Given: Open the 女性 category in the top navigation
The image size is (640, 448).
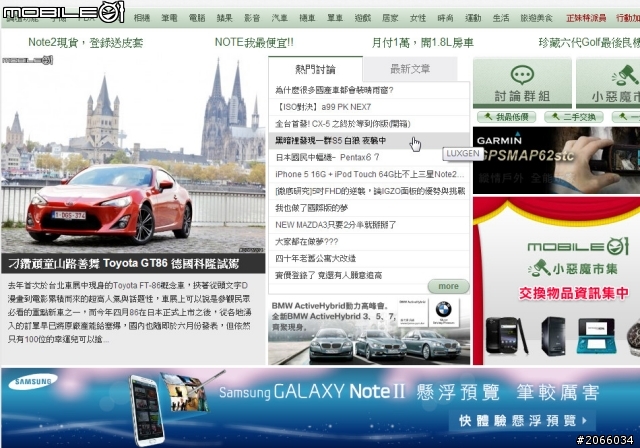Looking at the screenshot, I should (418, 18).
